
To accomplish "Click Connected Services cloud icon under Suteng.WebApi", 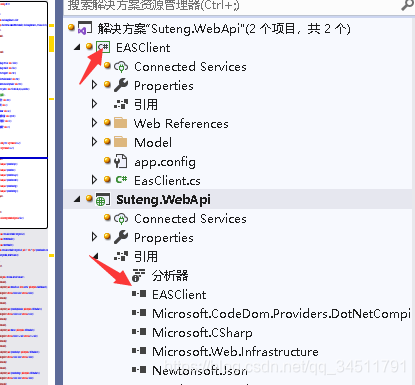I will (x=121, y=219).
